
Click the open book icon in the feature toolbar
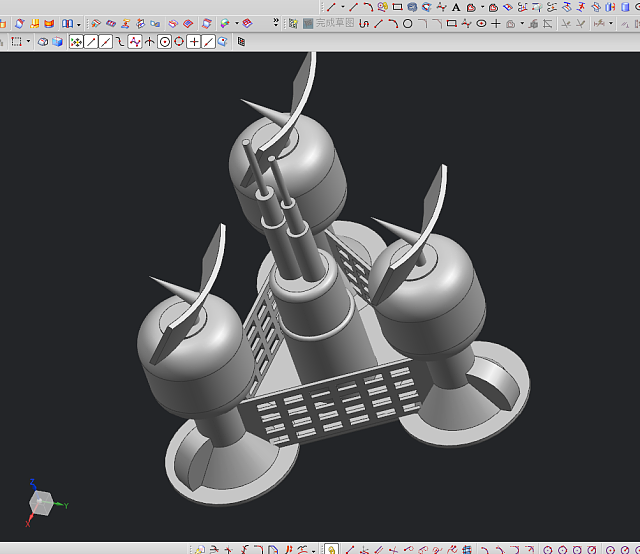(67, 24)
